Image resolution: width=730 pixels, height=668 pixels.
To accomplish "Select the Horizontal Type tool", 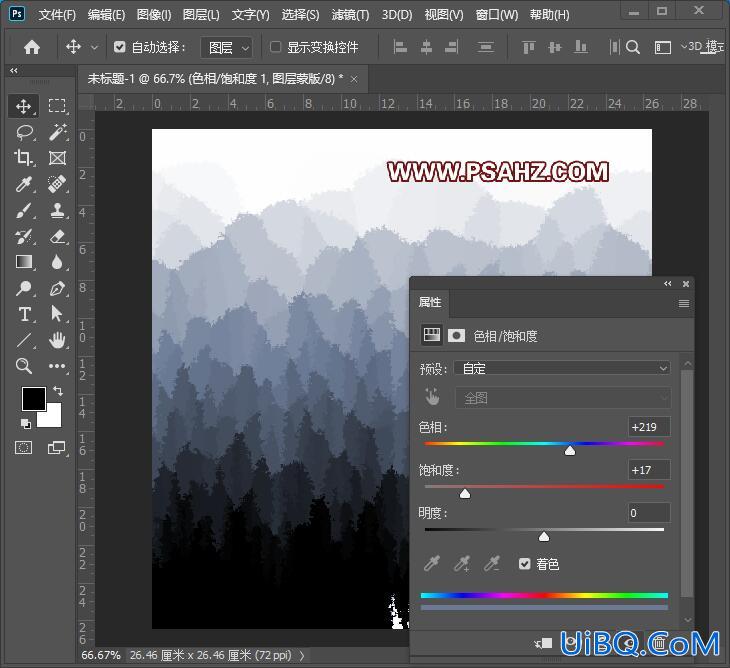I will coord(23,314).
